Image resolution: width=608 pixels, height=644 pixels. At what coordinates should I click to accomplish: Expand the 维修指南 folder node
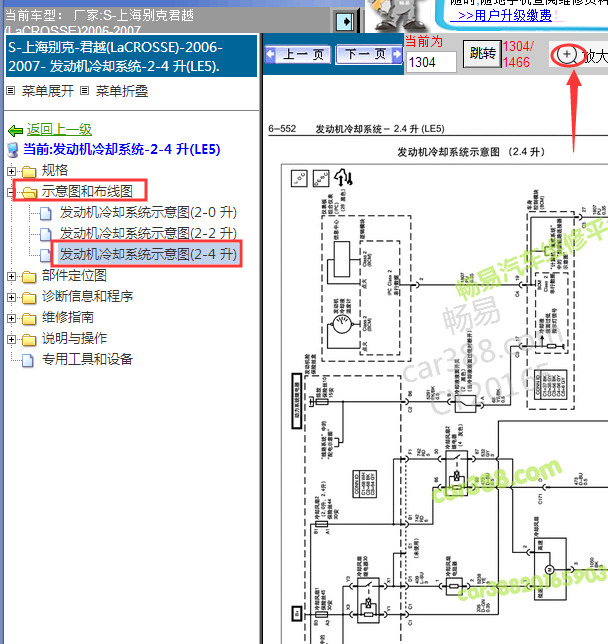[12, 318]
